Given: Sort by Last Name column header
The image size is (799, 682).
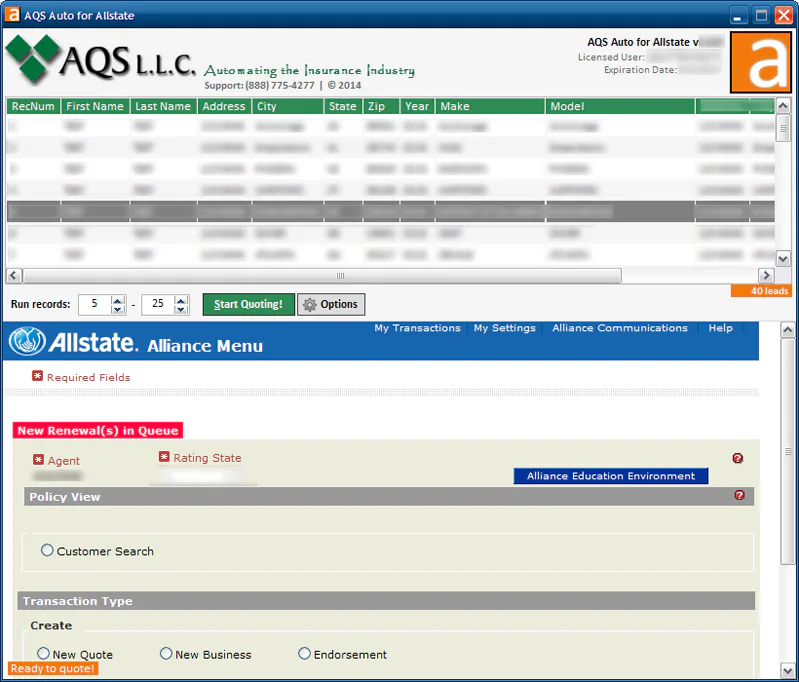Looking at the screenshot, I should pos(164,106).
